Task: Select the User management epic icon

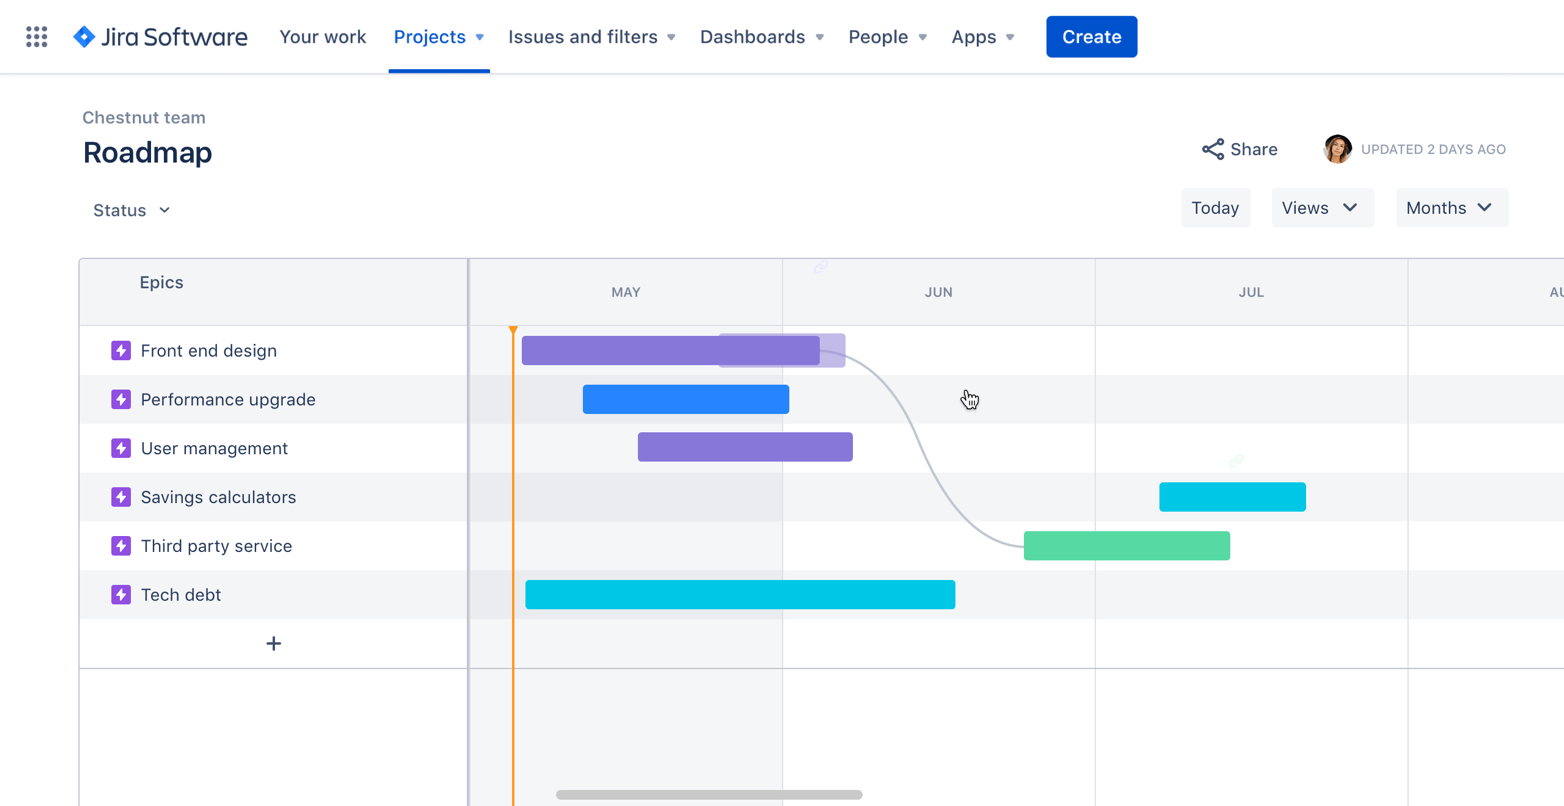Action: tap(120, 447)
